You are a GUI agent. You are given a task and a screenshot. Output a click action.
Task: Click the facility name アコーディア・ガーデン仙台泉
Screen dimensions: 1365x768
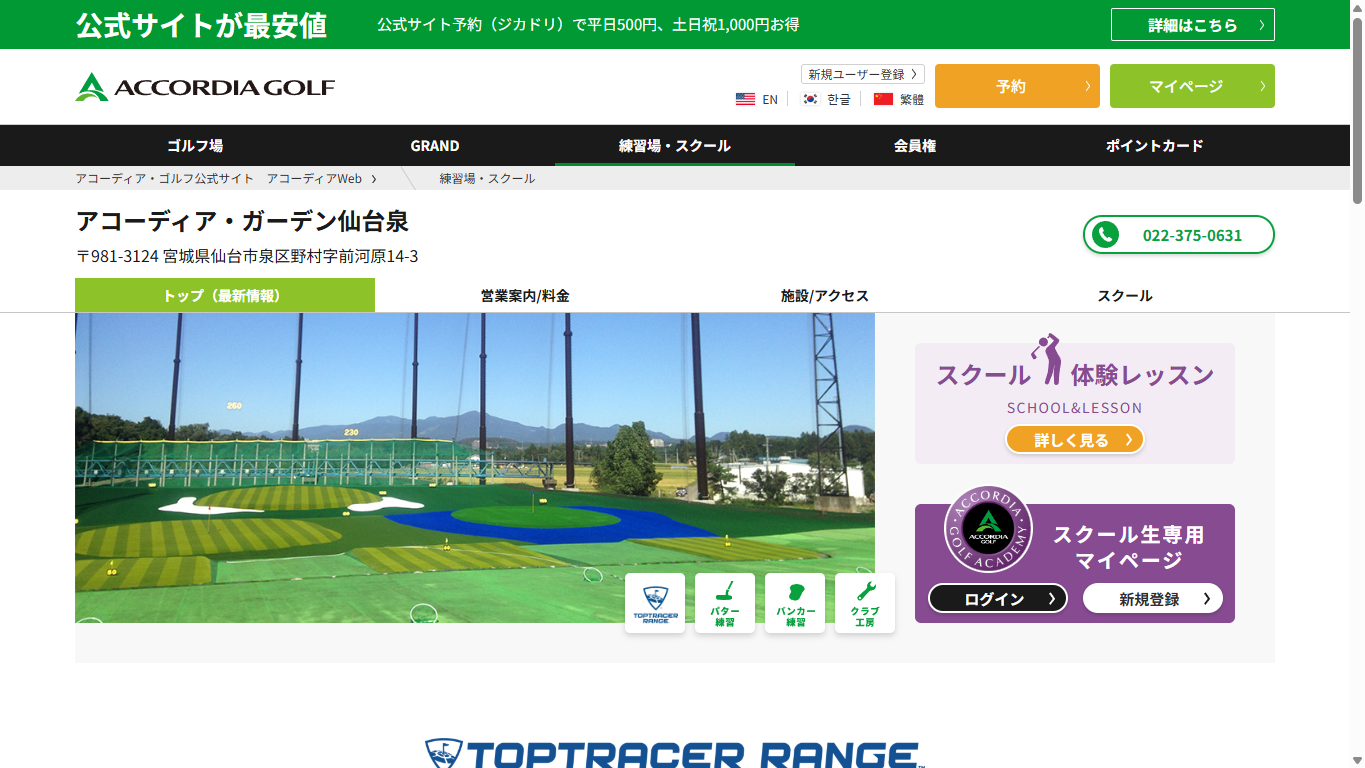[243, 221]
